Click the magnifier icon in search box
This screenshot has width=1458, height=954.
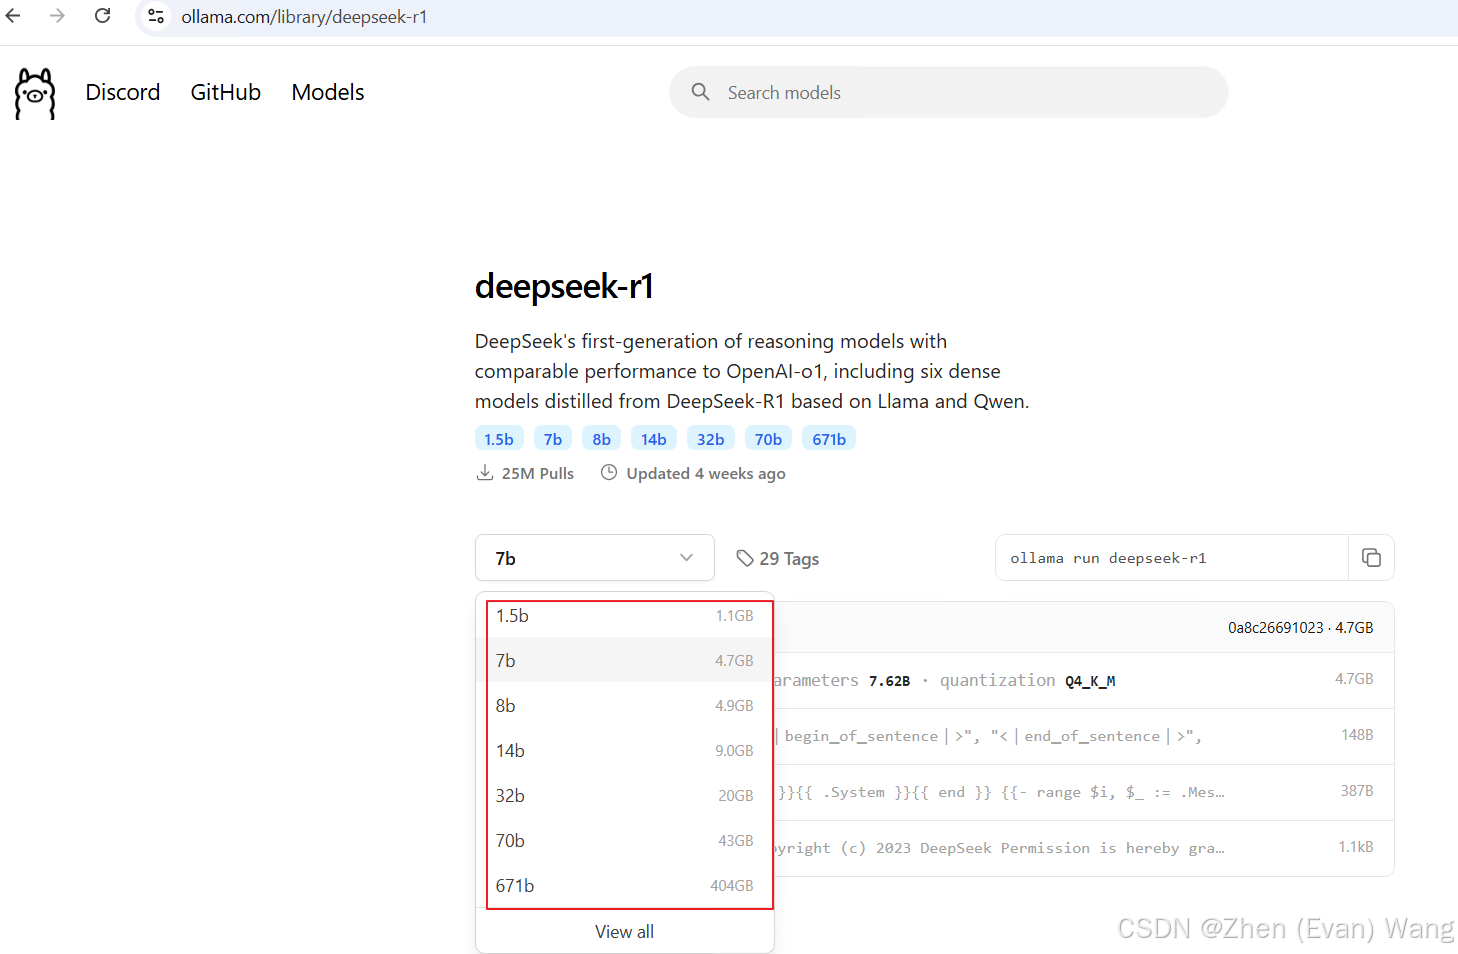click(x=701, y=92)
